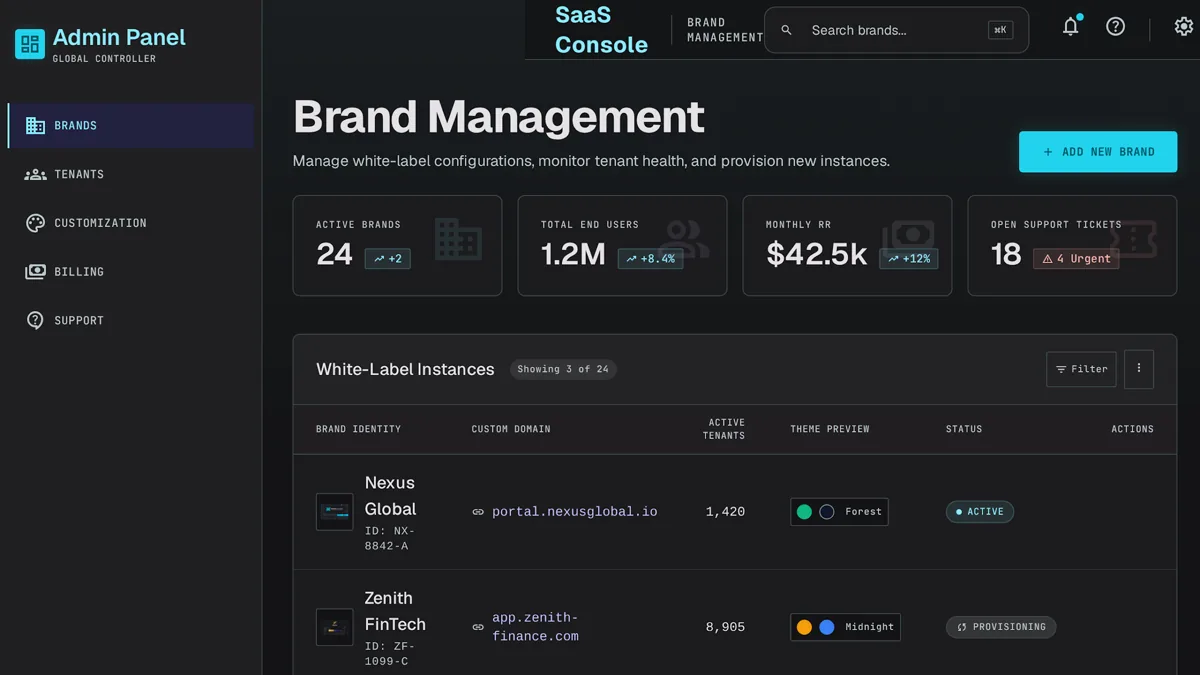The height and width of the screenshot is (675, 1200).
Task: Click the Active status badge for Nexus Global
Action: tap(980, 512)
